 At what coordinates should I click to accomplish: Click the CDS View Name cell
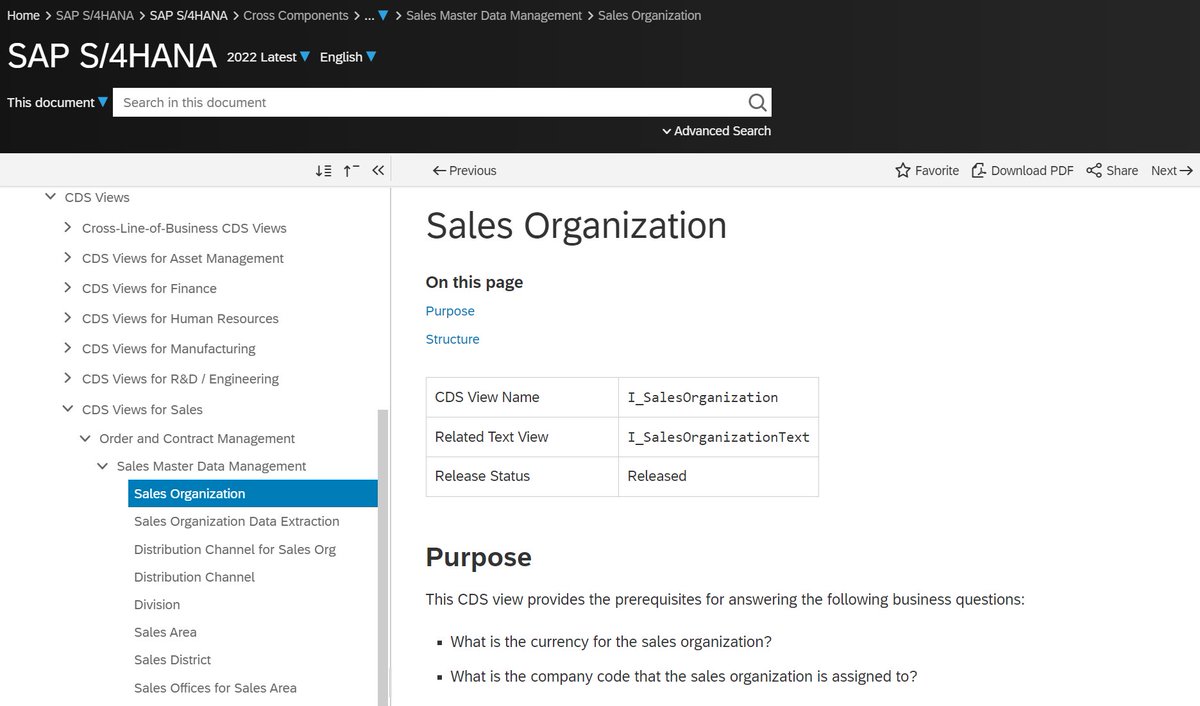coord(522,397)
